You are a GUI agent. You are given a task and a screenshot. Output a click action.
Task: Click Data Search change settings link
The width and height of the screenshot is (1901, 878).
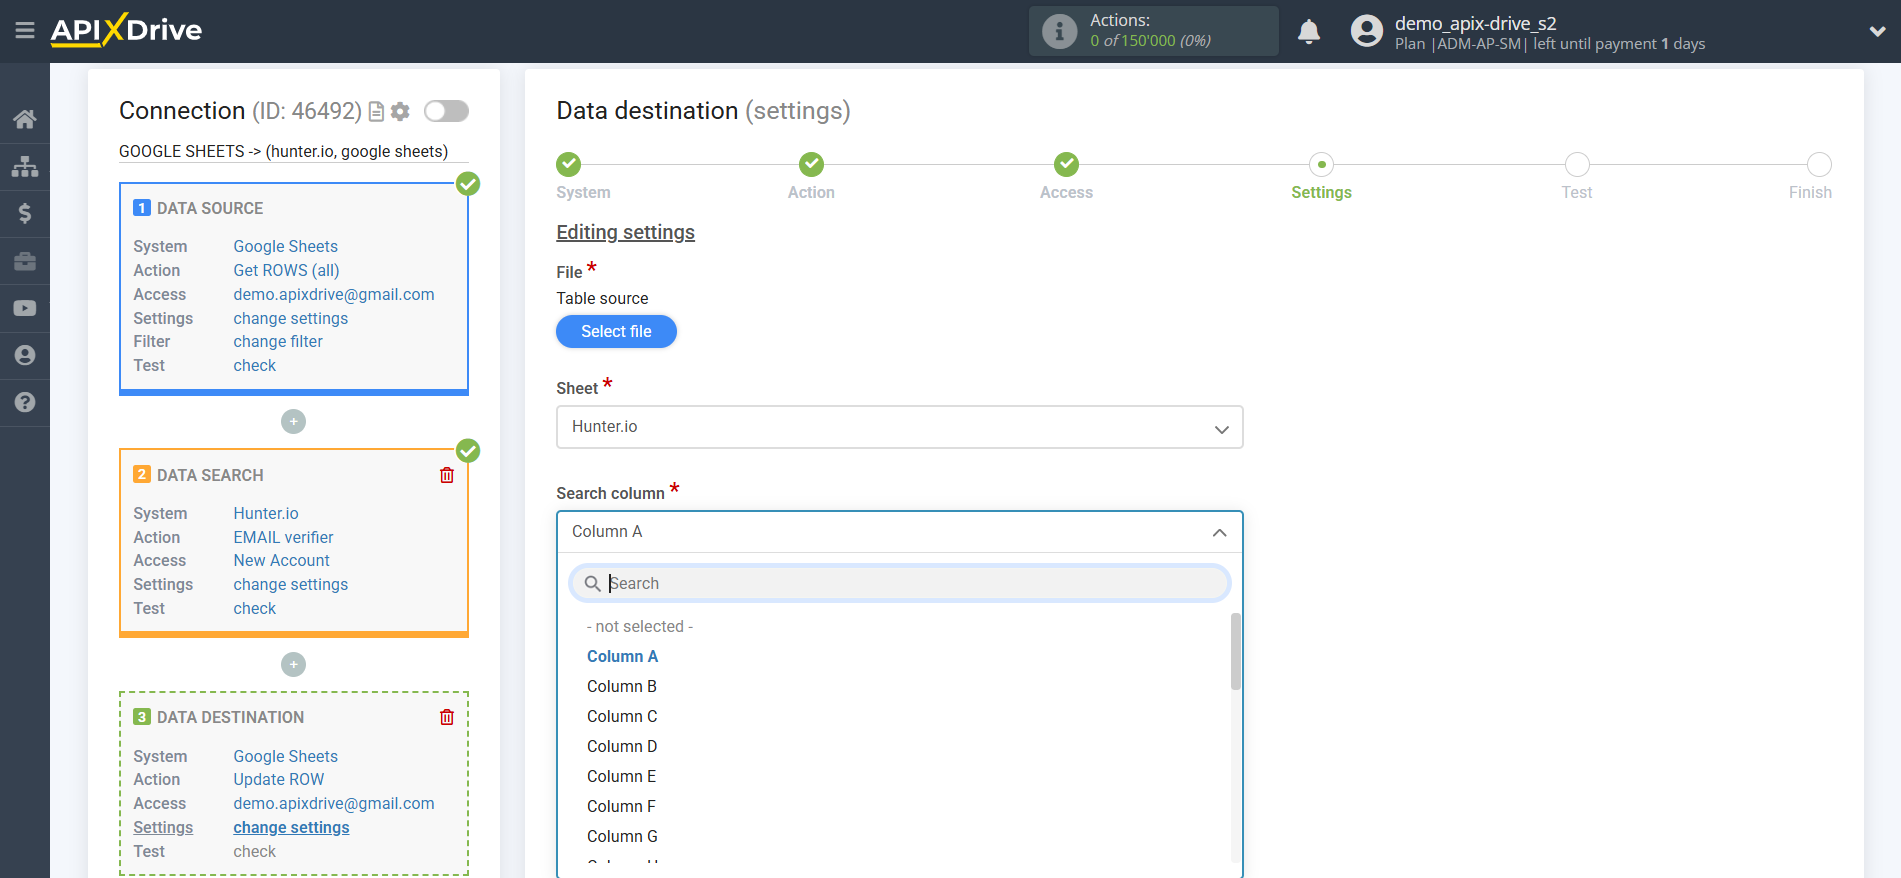click(x=290, y=584)
